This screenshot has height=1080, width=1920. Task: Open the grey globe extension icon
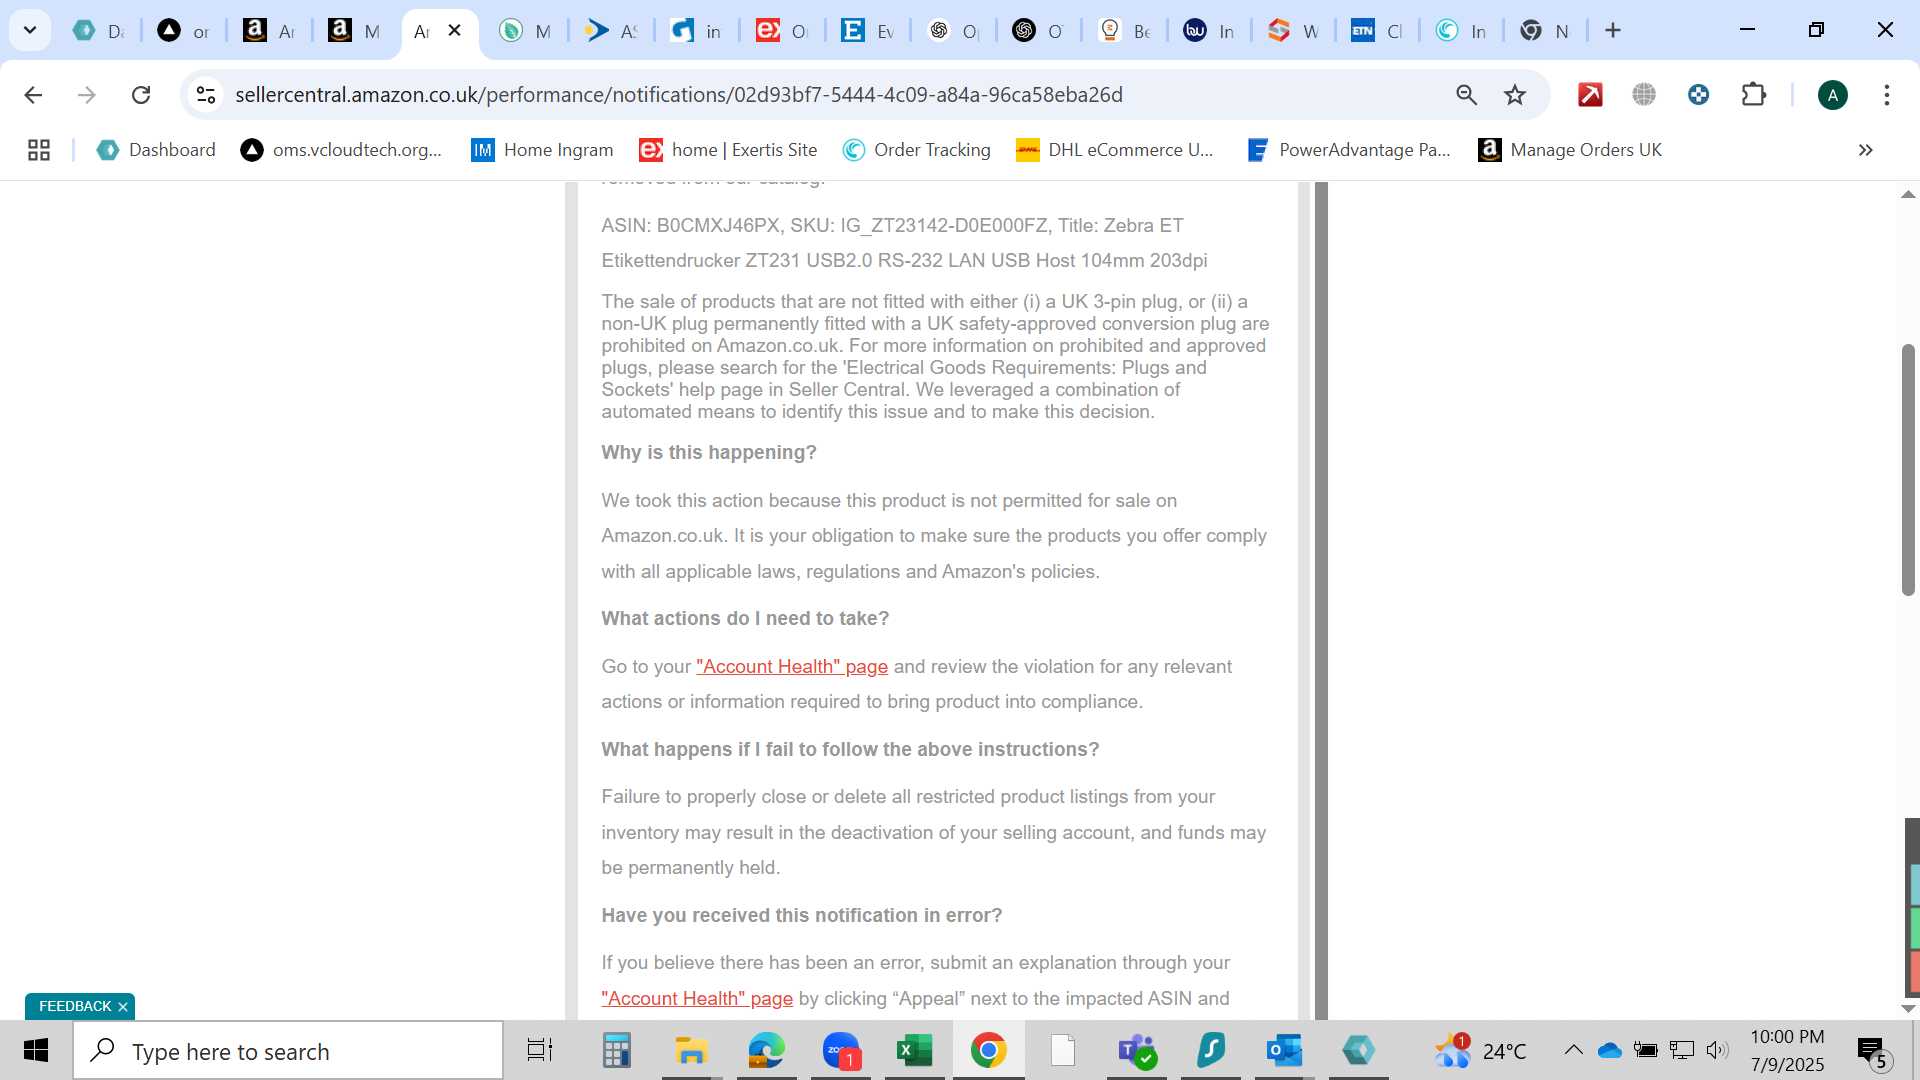(x=1644, y=95)
